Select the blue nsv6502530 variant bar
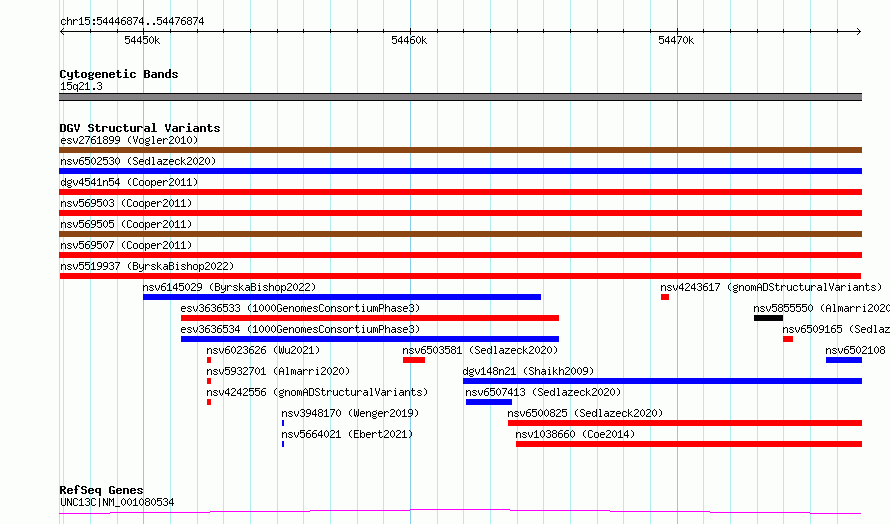The height and width of the screenshot is (524, 890). pyautogui.click(x=460, y=171)
